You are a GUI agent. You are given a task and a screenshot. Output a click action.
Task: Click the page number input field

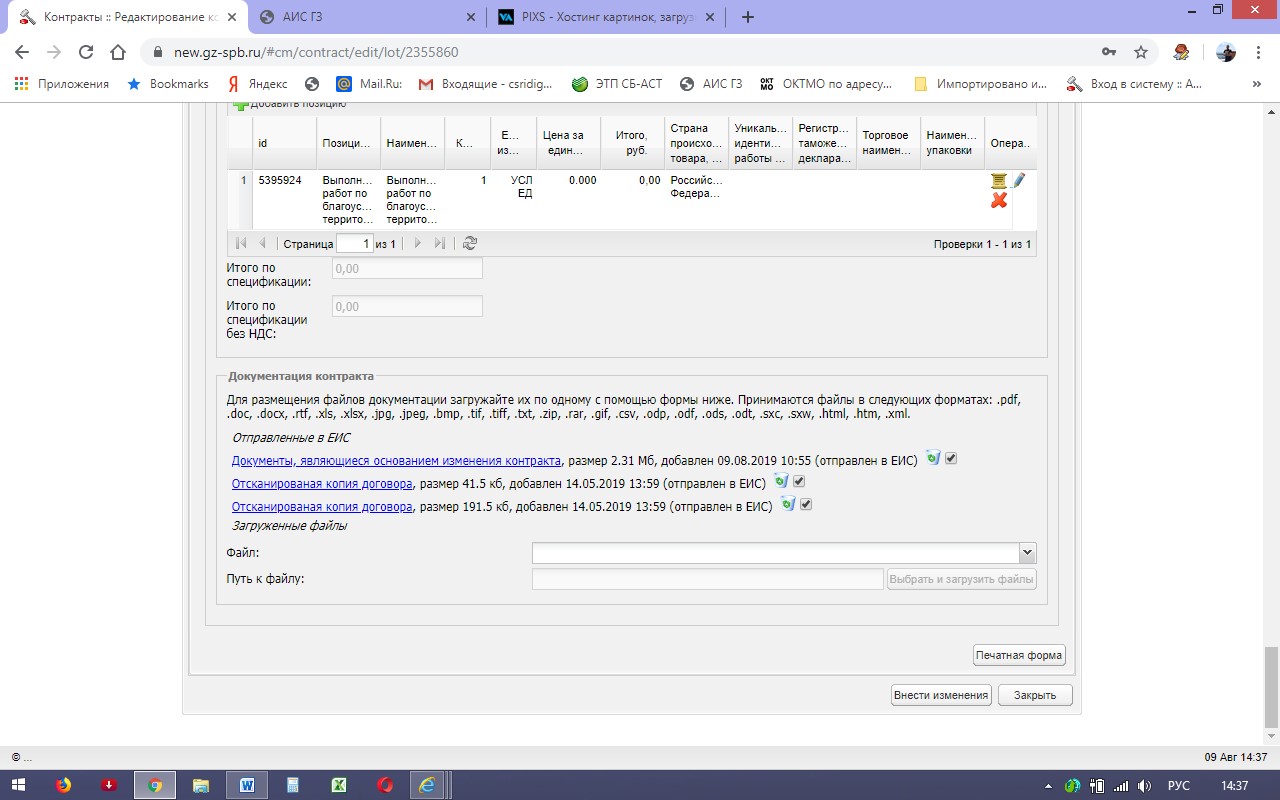354,243
